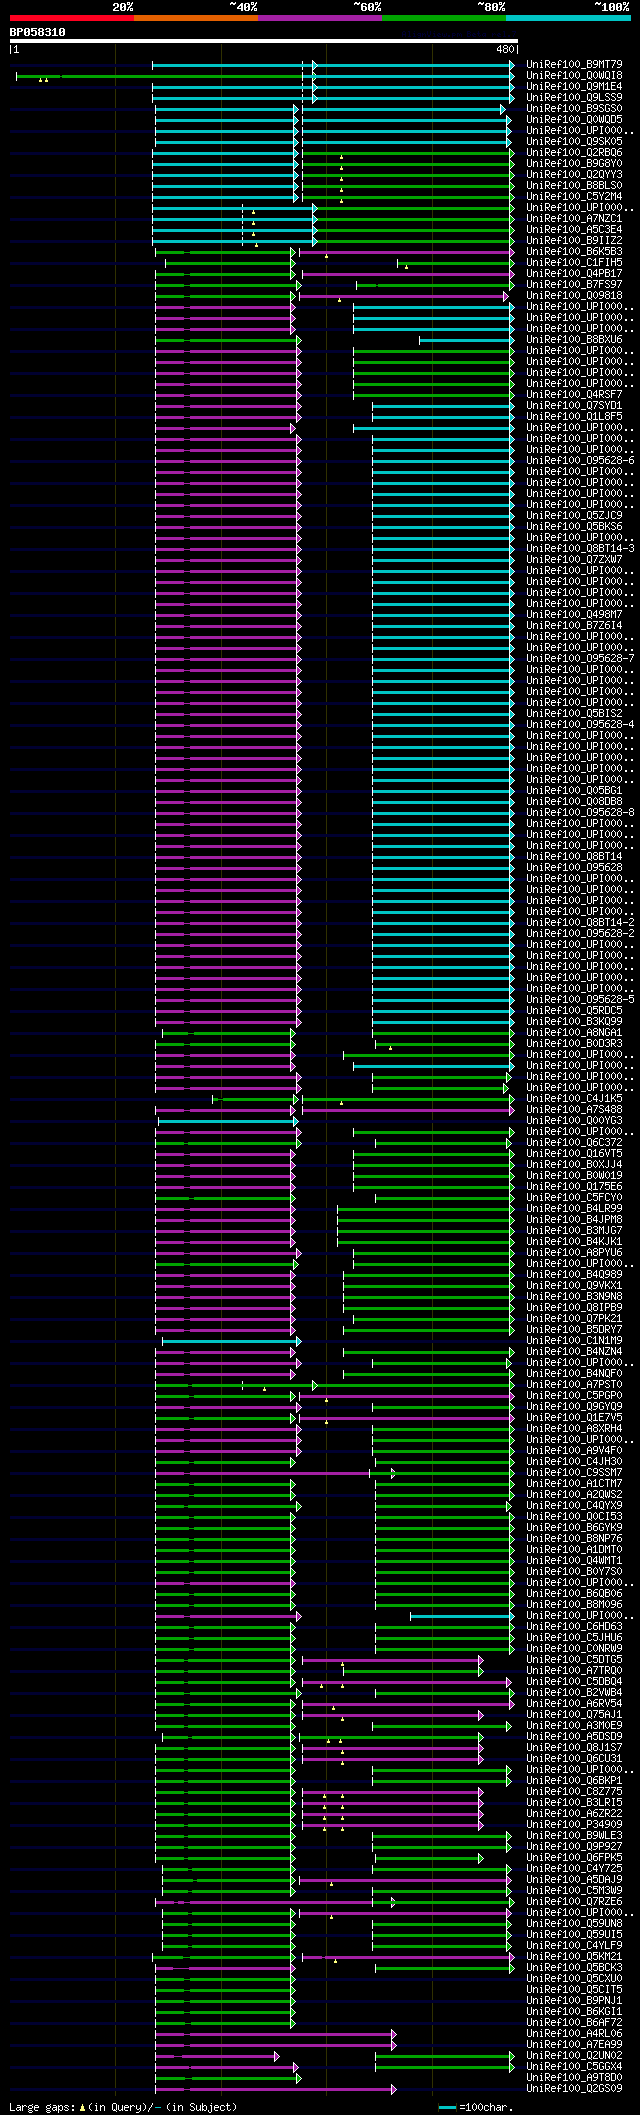
Task: Select the UniRef100_C5FCY0 row label
Action: [574, 1197]
